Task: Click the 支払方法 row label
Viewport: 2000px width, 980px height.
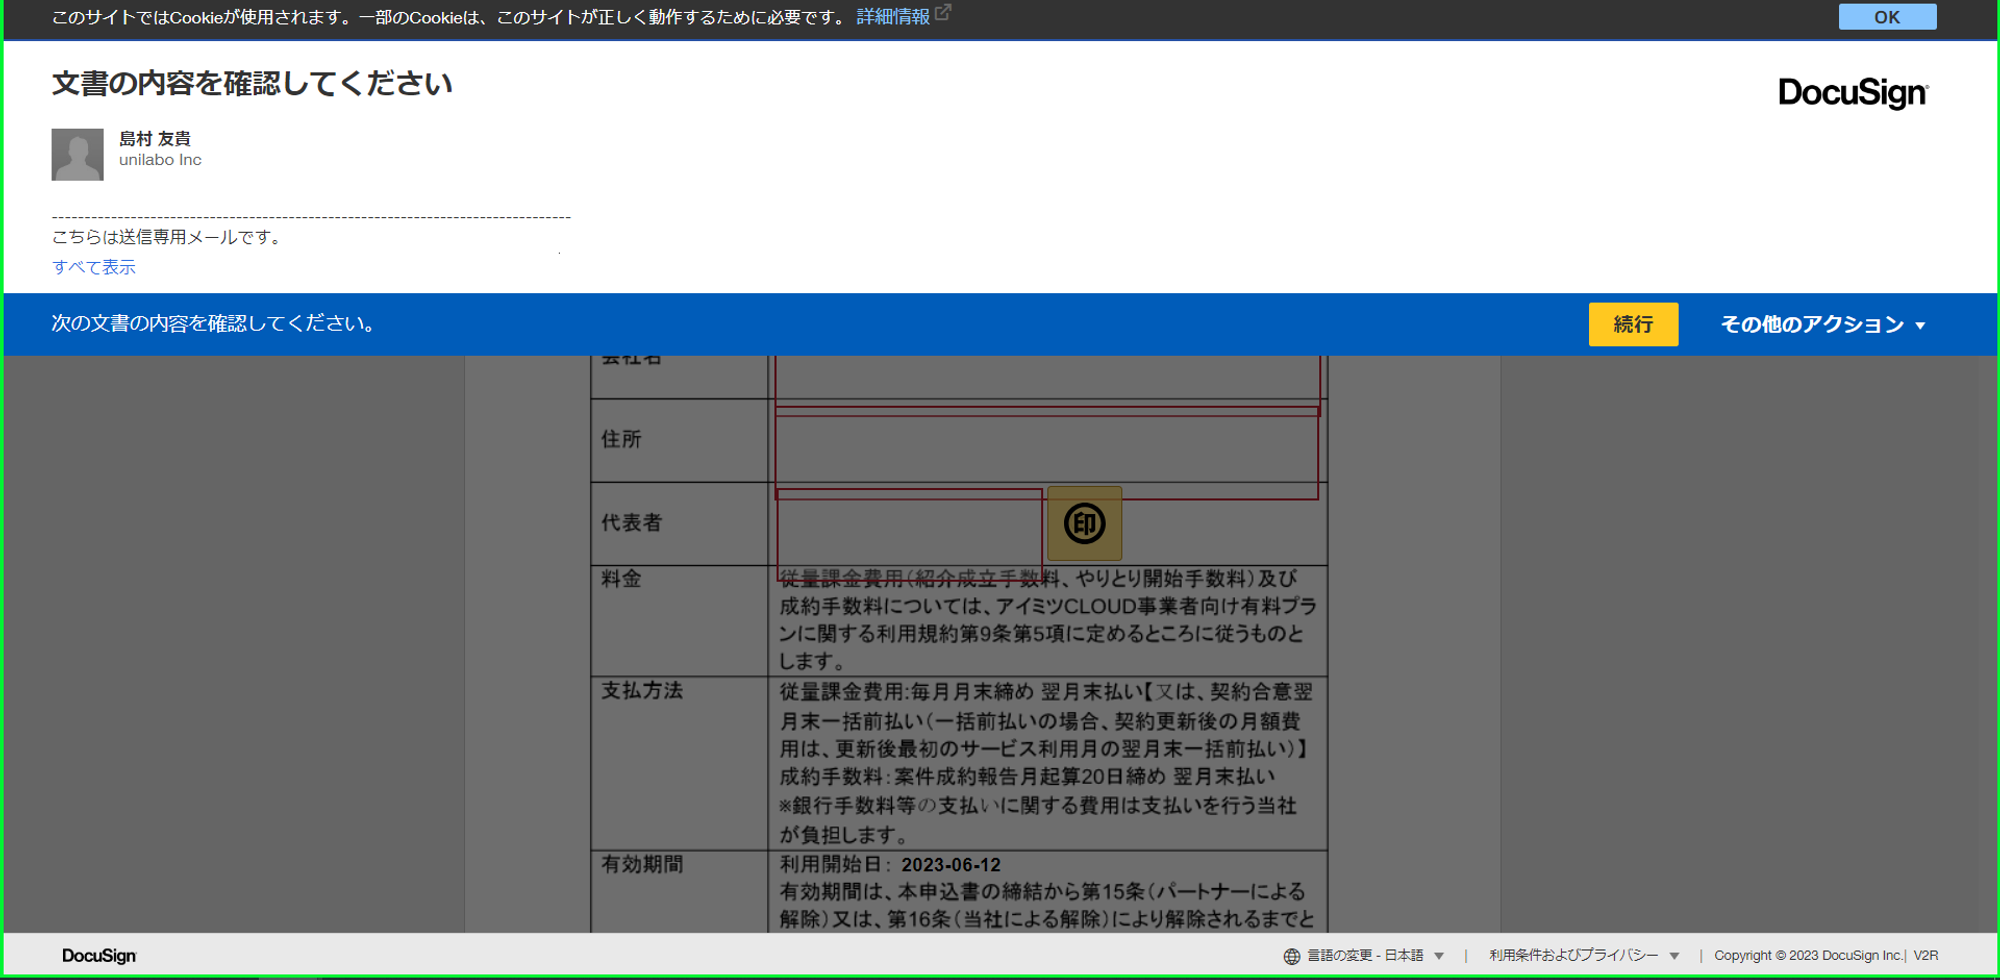Action: pos(642,691)
